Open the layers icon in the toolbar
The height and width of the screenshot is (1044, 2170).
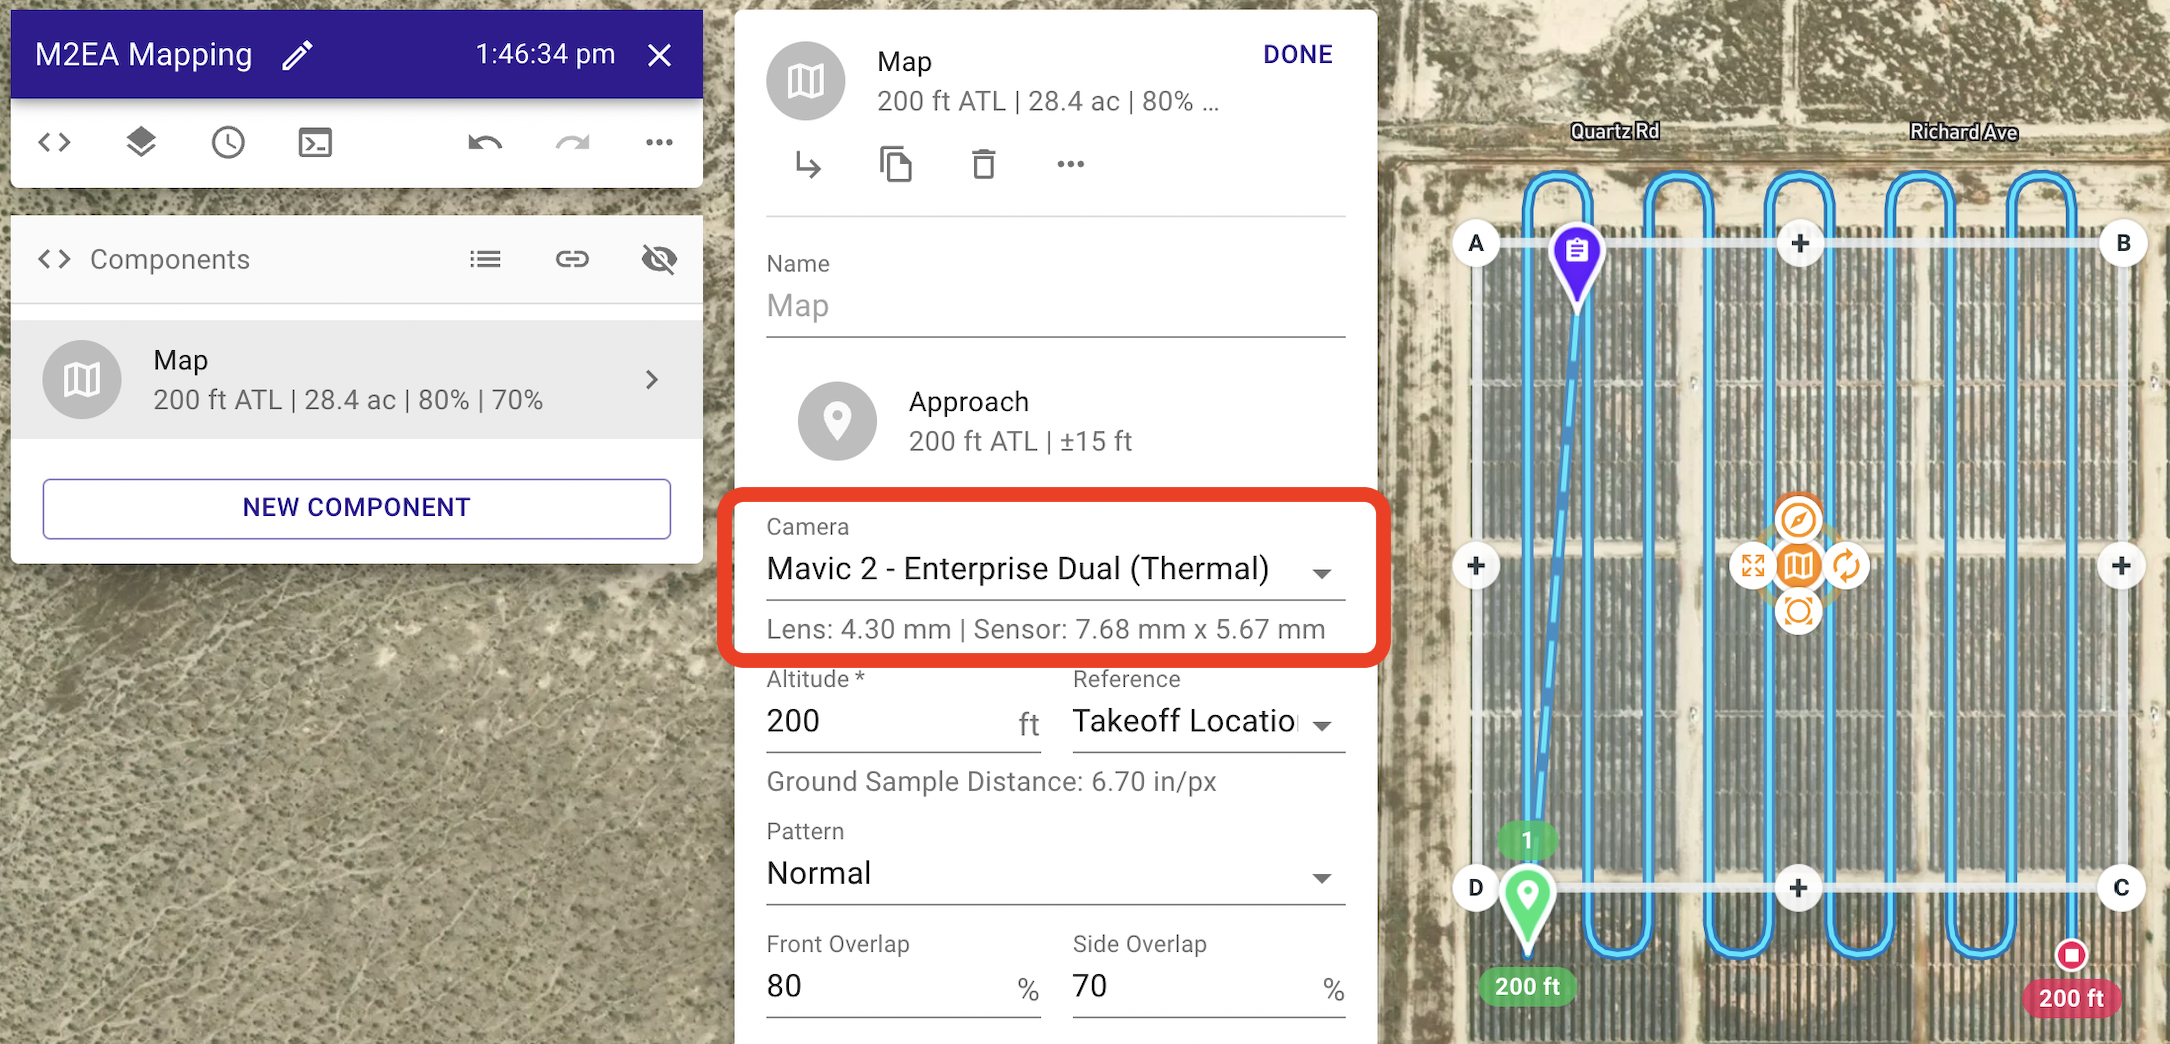(141, 142)
